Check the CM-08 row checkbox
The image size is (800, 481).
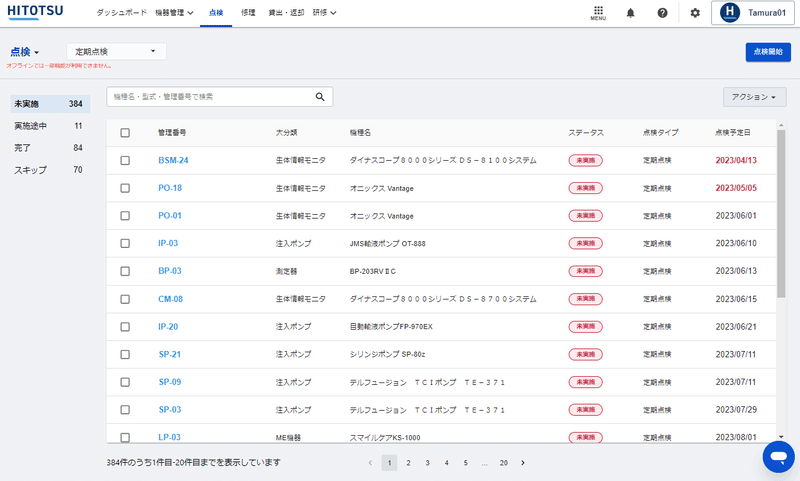pos(125,299)
